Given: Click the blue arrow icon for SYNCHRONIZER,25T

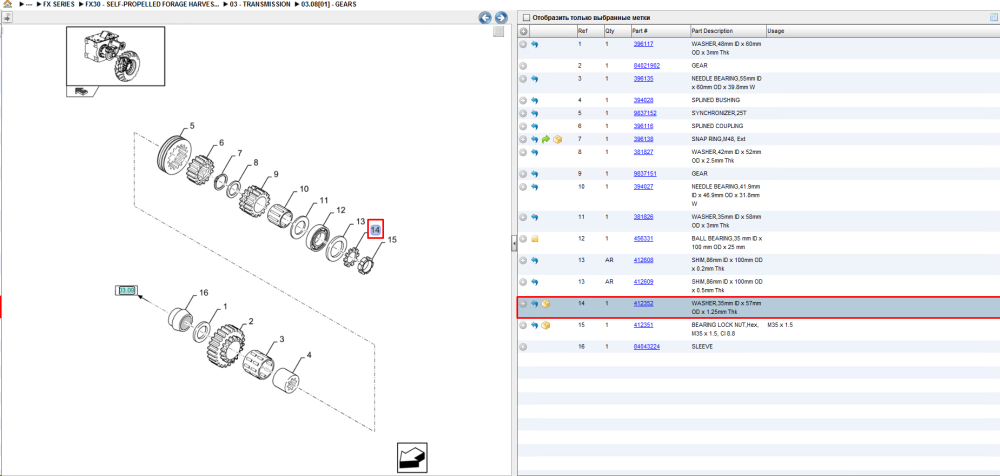Looking at the screenshot, I should point(535,113).
